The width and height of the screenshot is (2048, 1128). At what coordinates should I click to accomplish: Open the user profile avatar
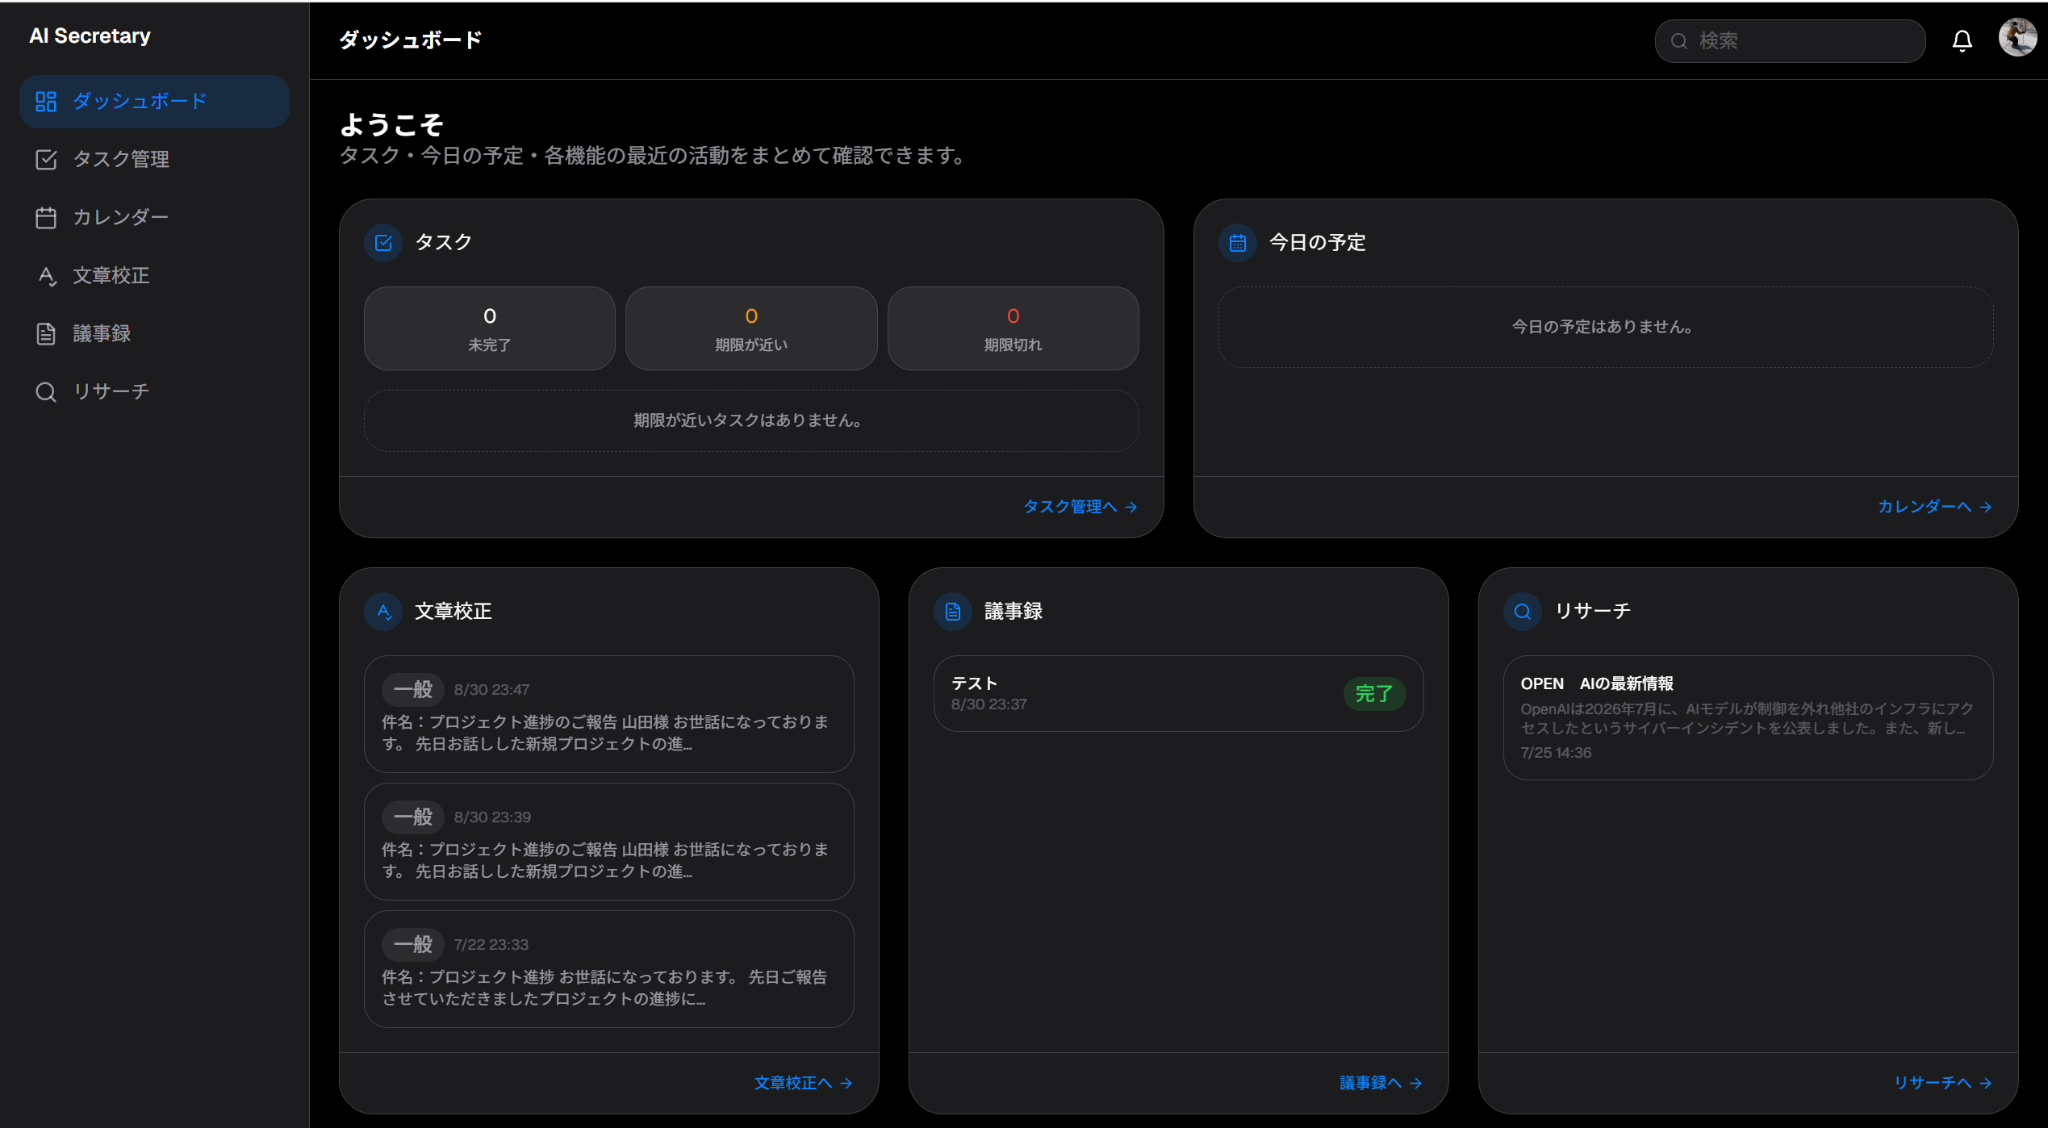point(2017,38)
